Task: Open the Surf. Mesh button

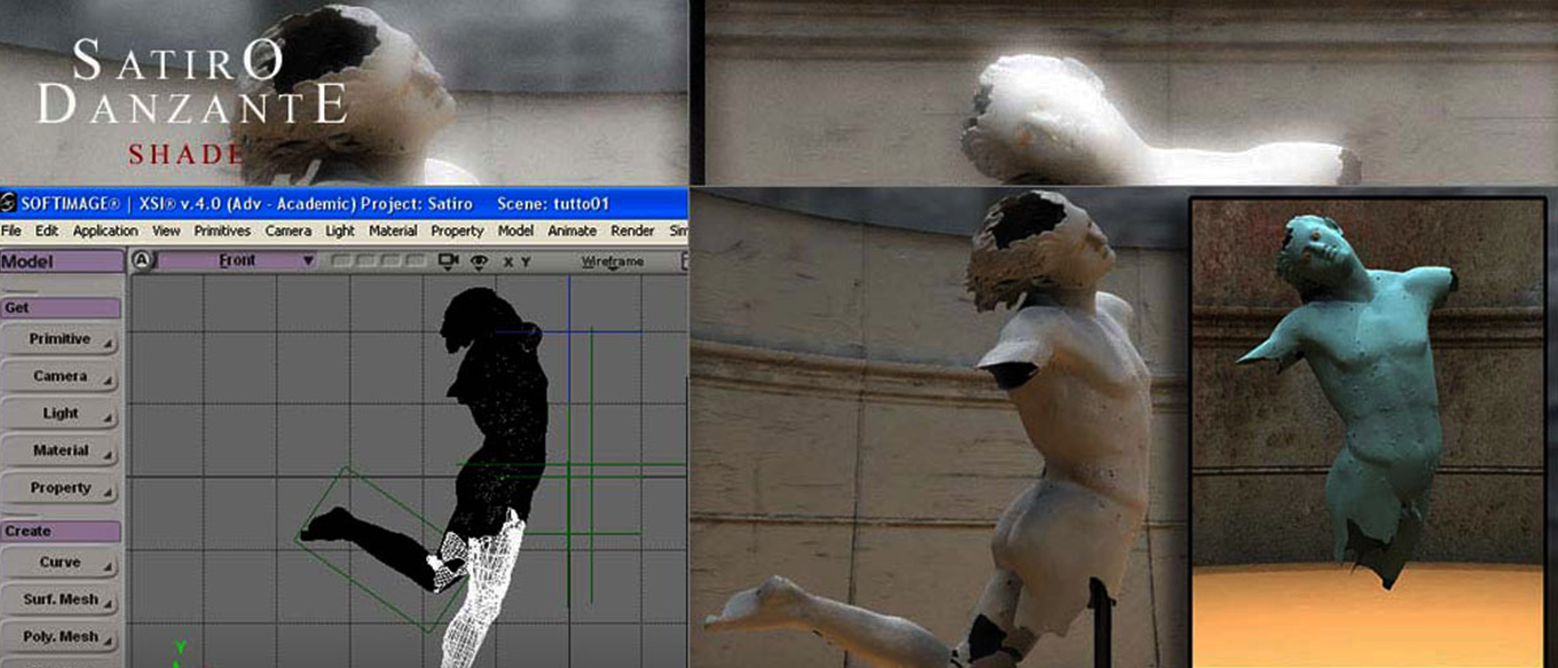Action: (60, 600)
